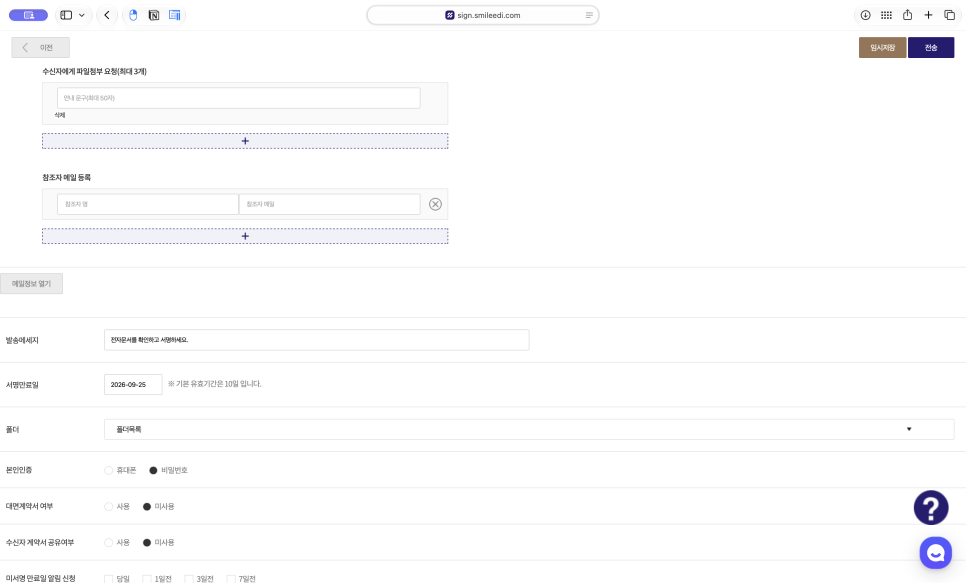The height and width of the screenshot is (583, 966).
Task: Select 사용 for 대면계약서 여부
Action: coord(108,507)
